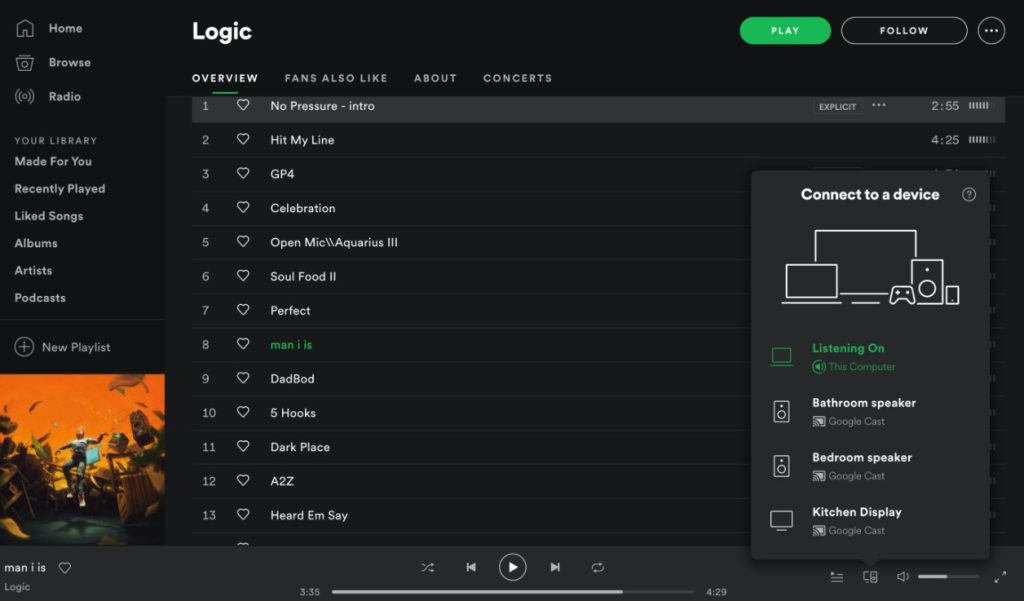Open the Home page in sidebar
Image resolution: width=1024 pixels, height=601 pixels.
[x=49, y=28]
